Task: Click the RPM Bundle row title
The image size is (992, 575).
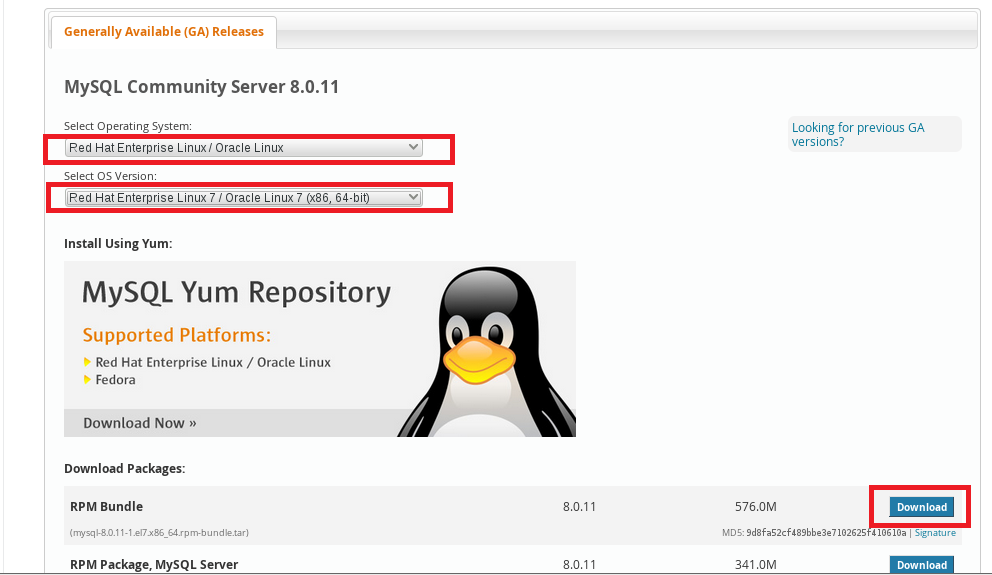Action: [106, 507]
